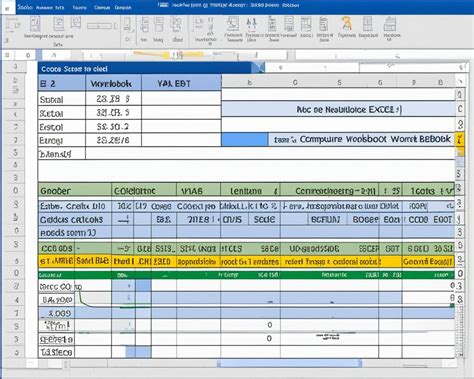
Task: Select the green 'CCG GDS' cell
Action: point(56,248)
